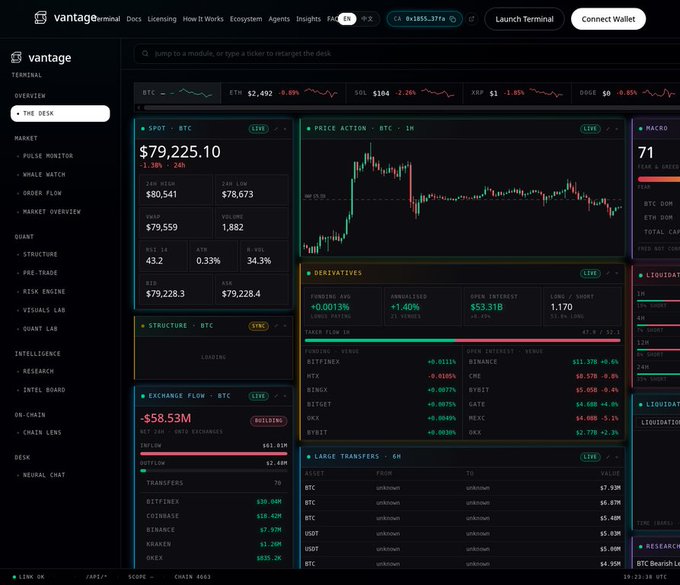680x585 pixels.
Task: Open The Desk in sidebar
Action: point(60,113)
